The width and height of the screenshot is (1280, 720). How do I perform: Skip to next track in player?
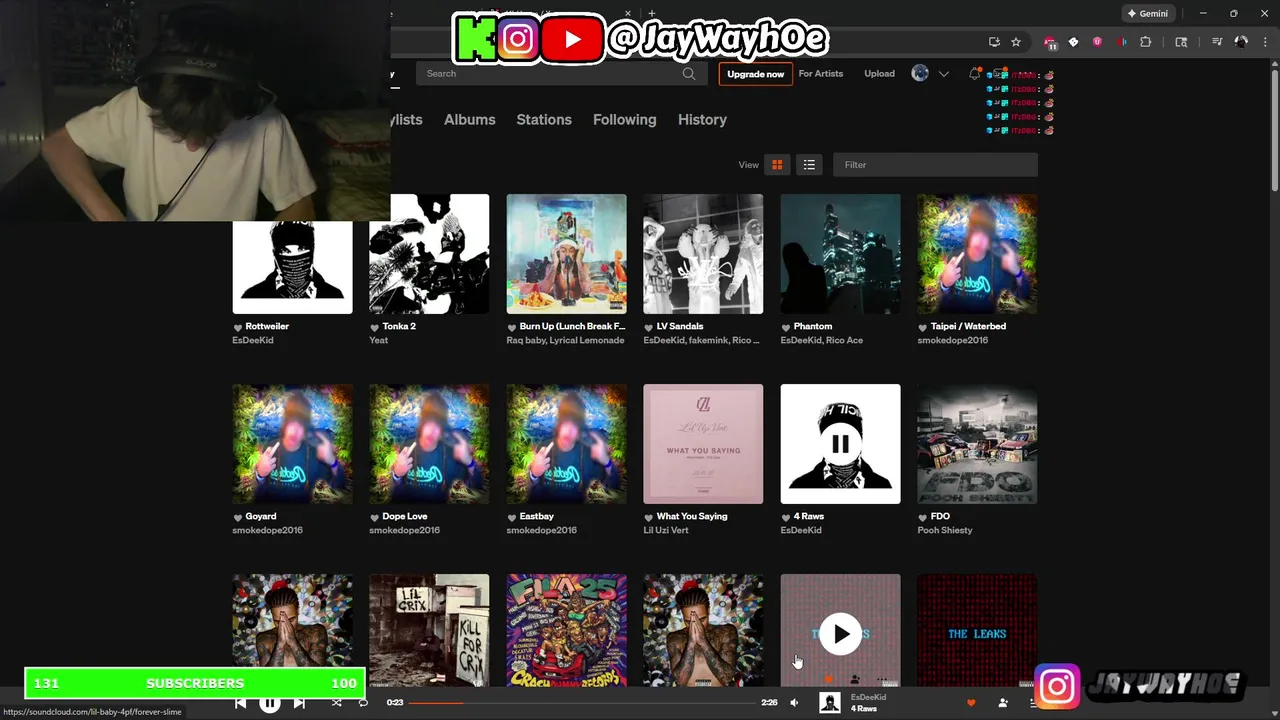pyautogui.click(x=299, y=703)
